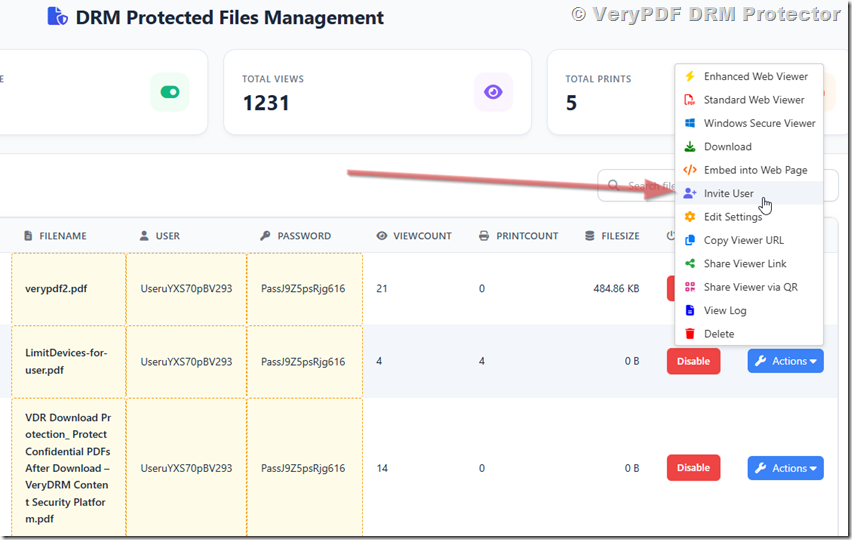
Task: Select Embed into Web Page
Action: click(749, 170)
